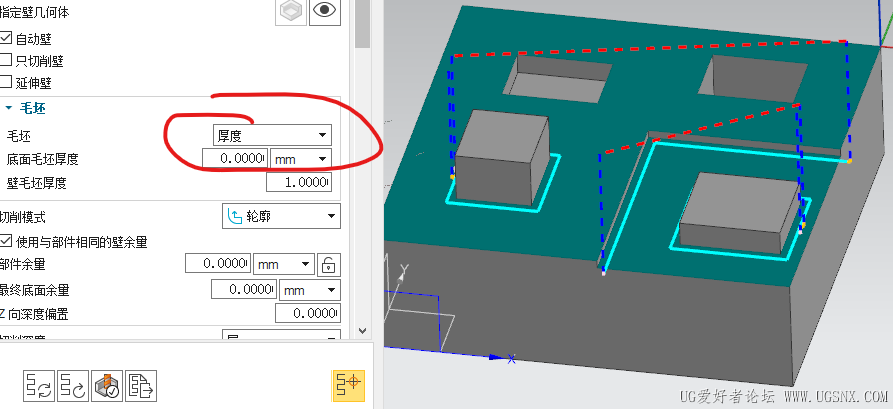Click the 指定壁几何体 label
The height and width of the screenshot is (409, 893).
click(34, 11)
